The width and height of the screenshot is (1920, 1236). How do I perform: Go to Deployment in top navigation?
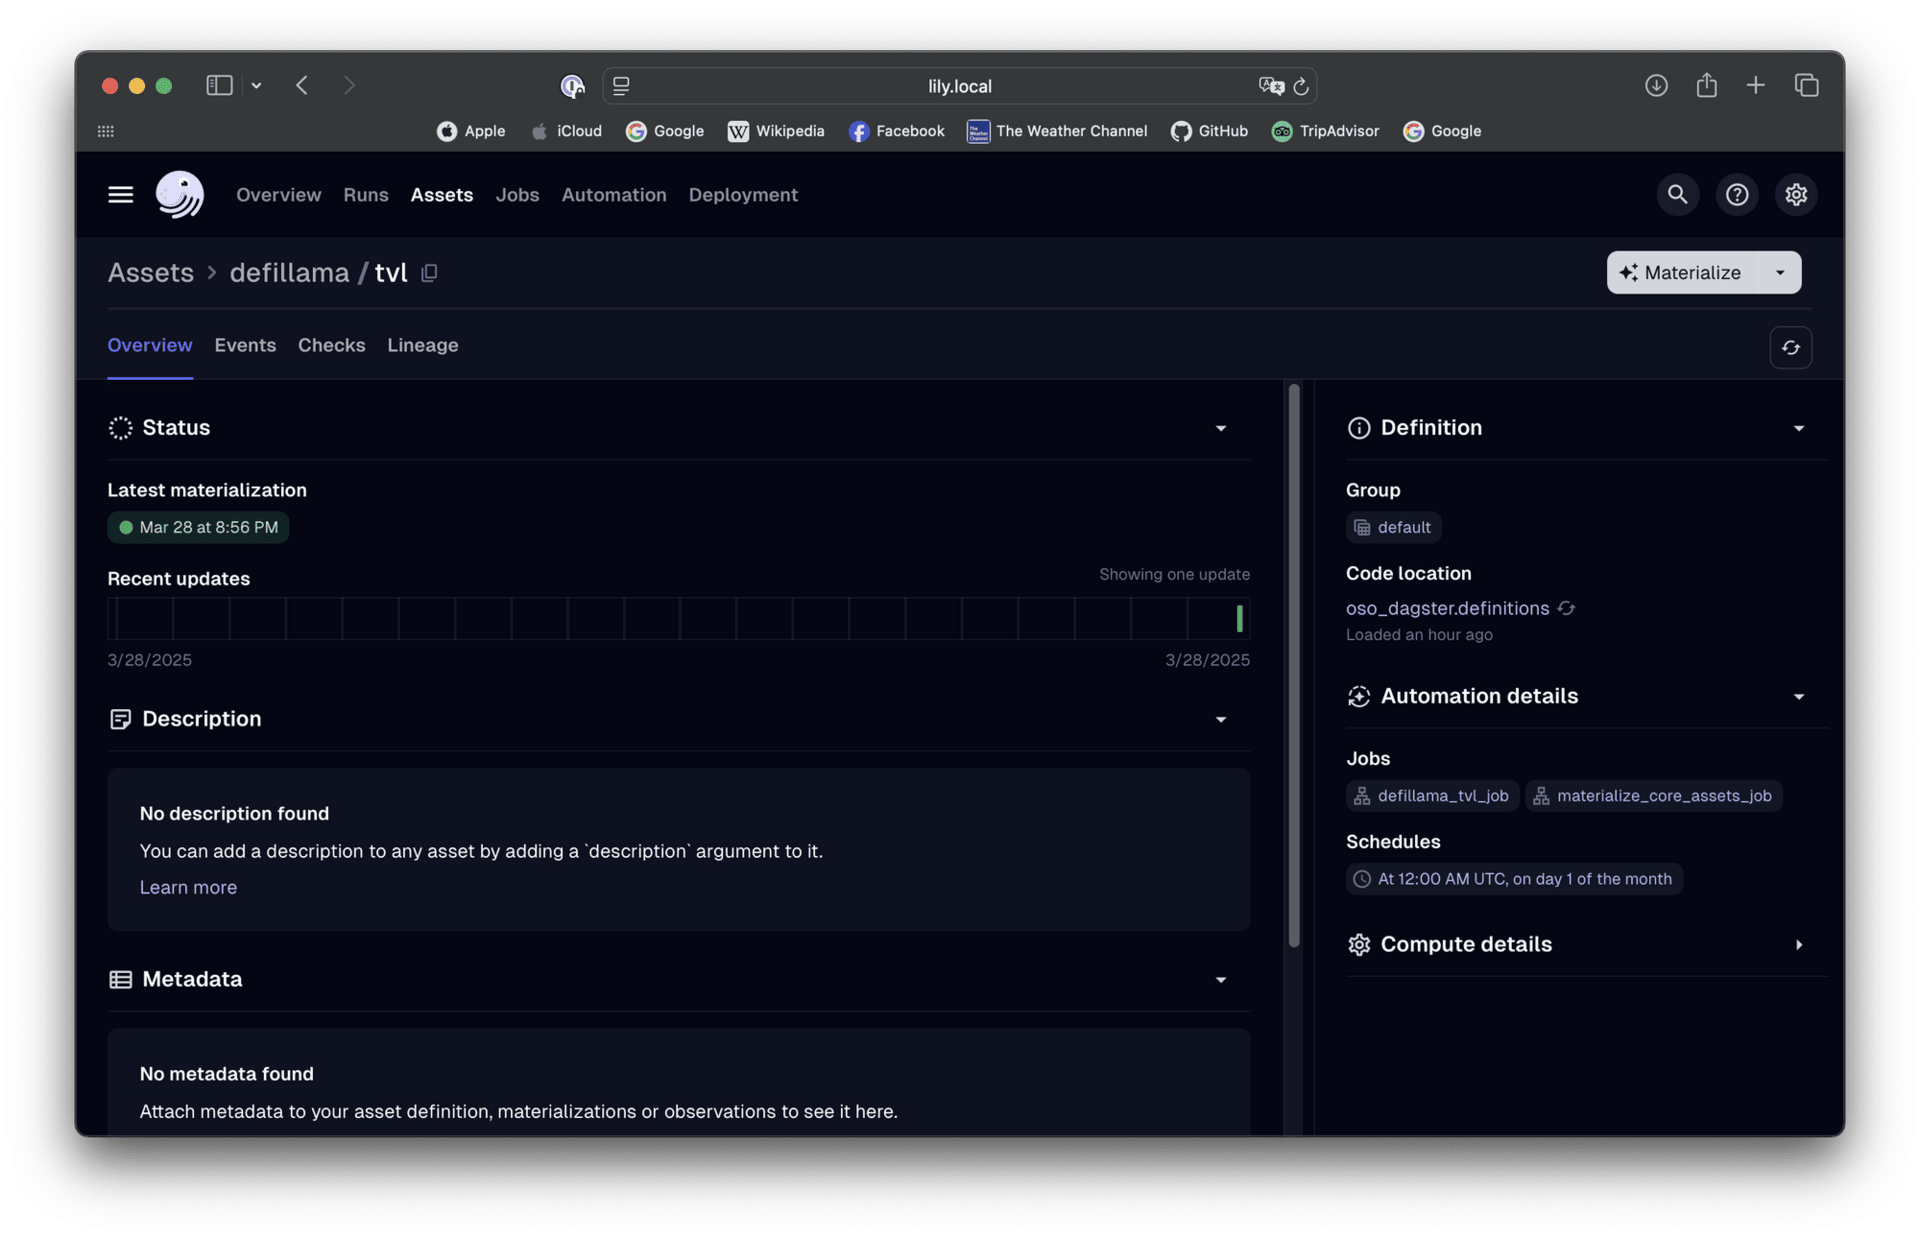tap(743, 195)
